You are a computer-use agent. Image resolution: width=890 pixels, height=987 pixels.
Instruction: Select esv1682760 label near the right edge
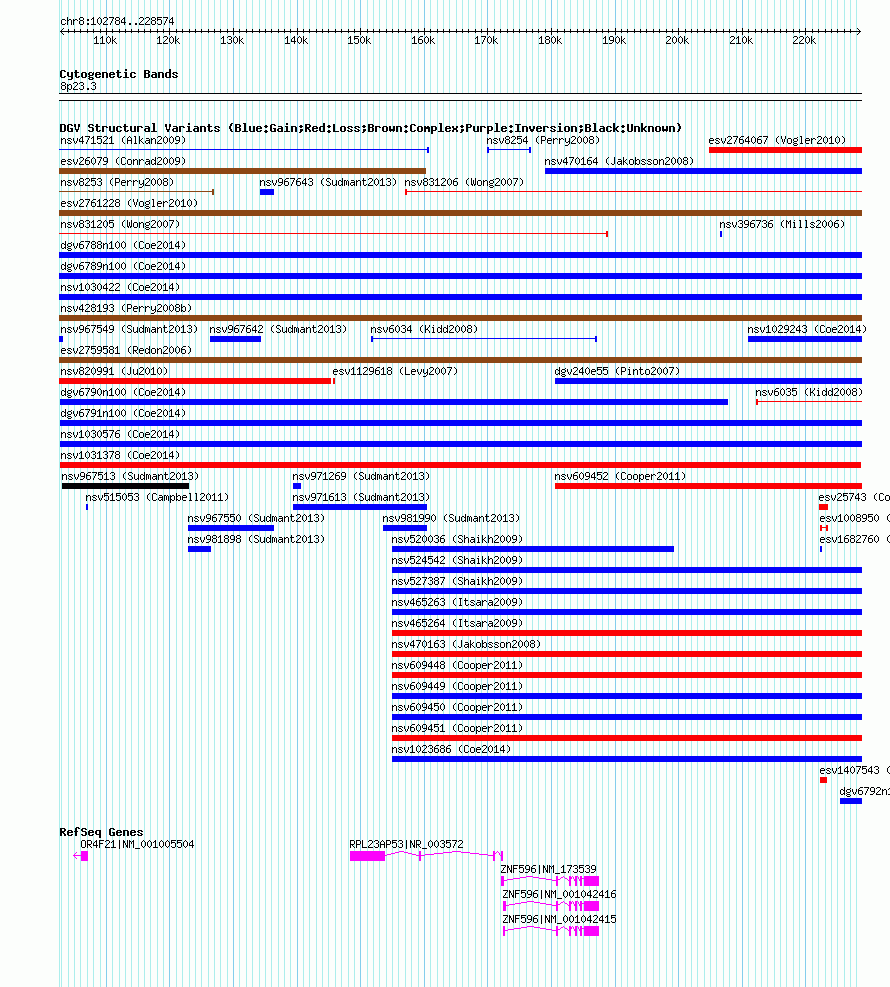tap(854, 539)
